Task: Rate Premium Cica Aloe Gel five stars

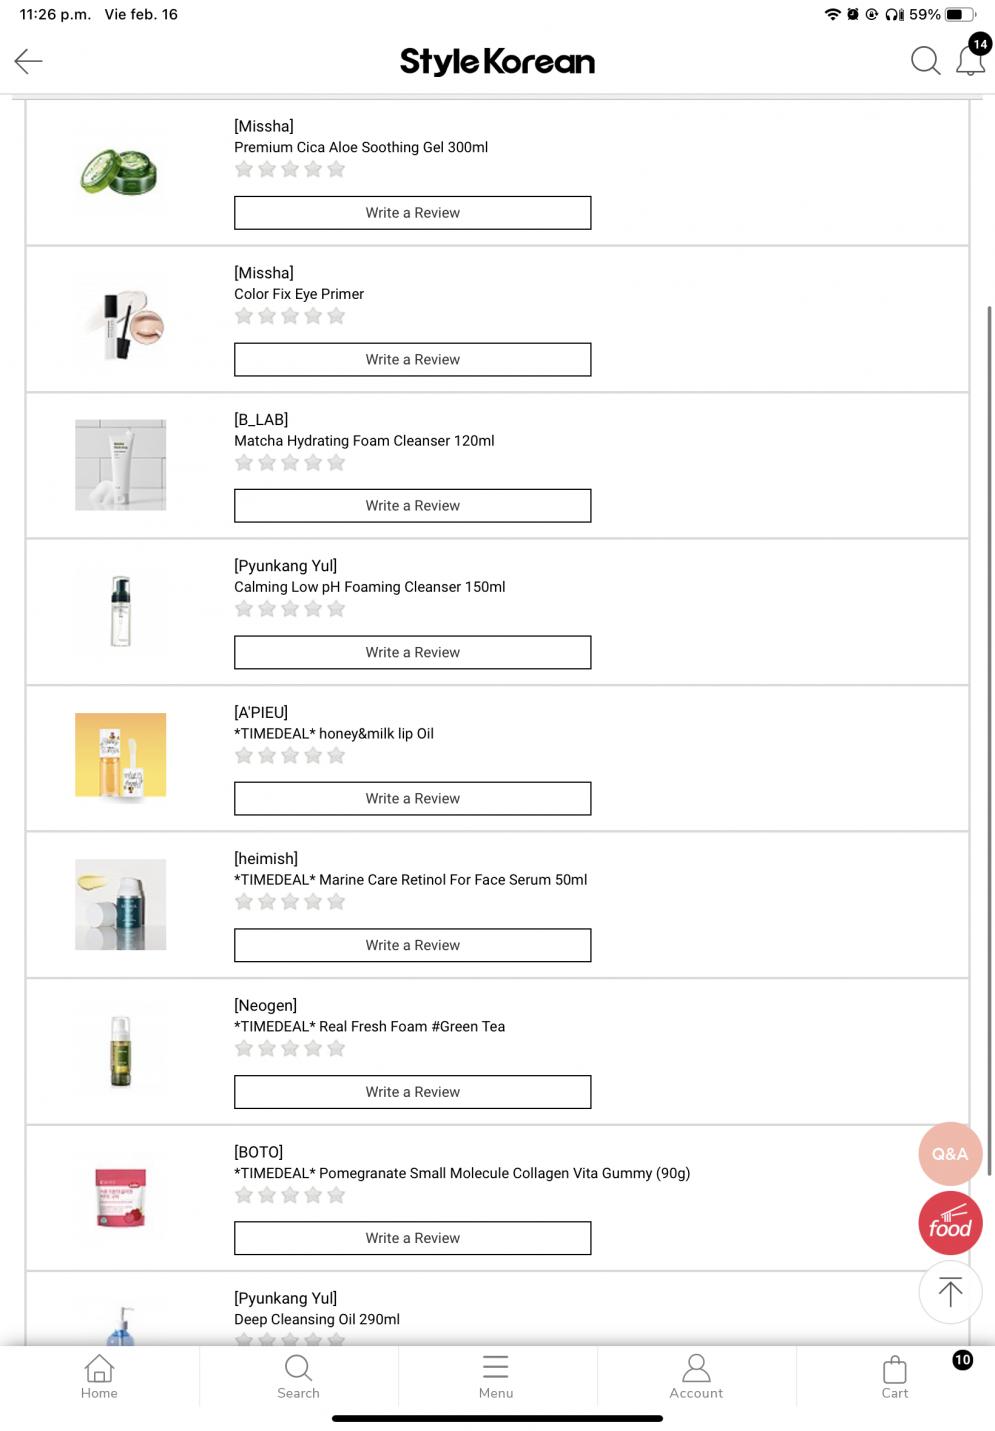Action: [x=336, y=169]
